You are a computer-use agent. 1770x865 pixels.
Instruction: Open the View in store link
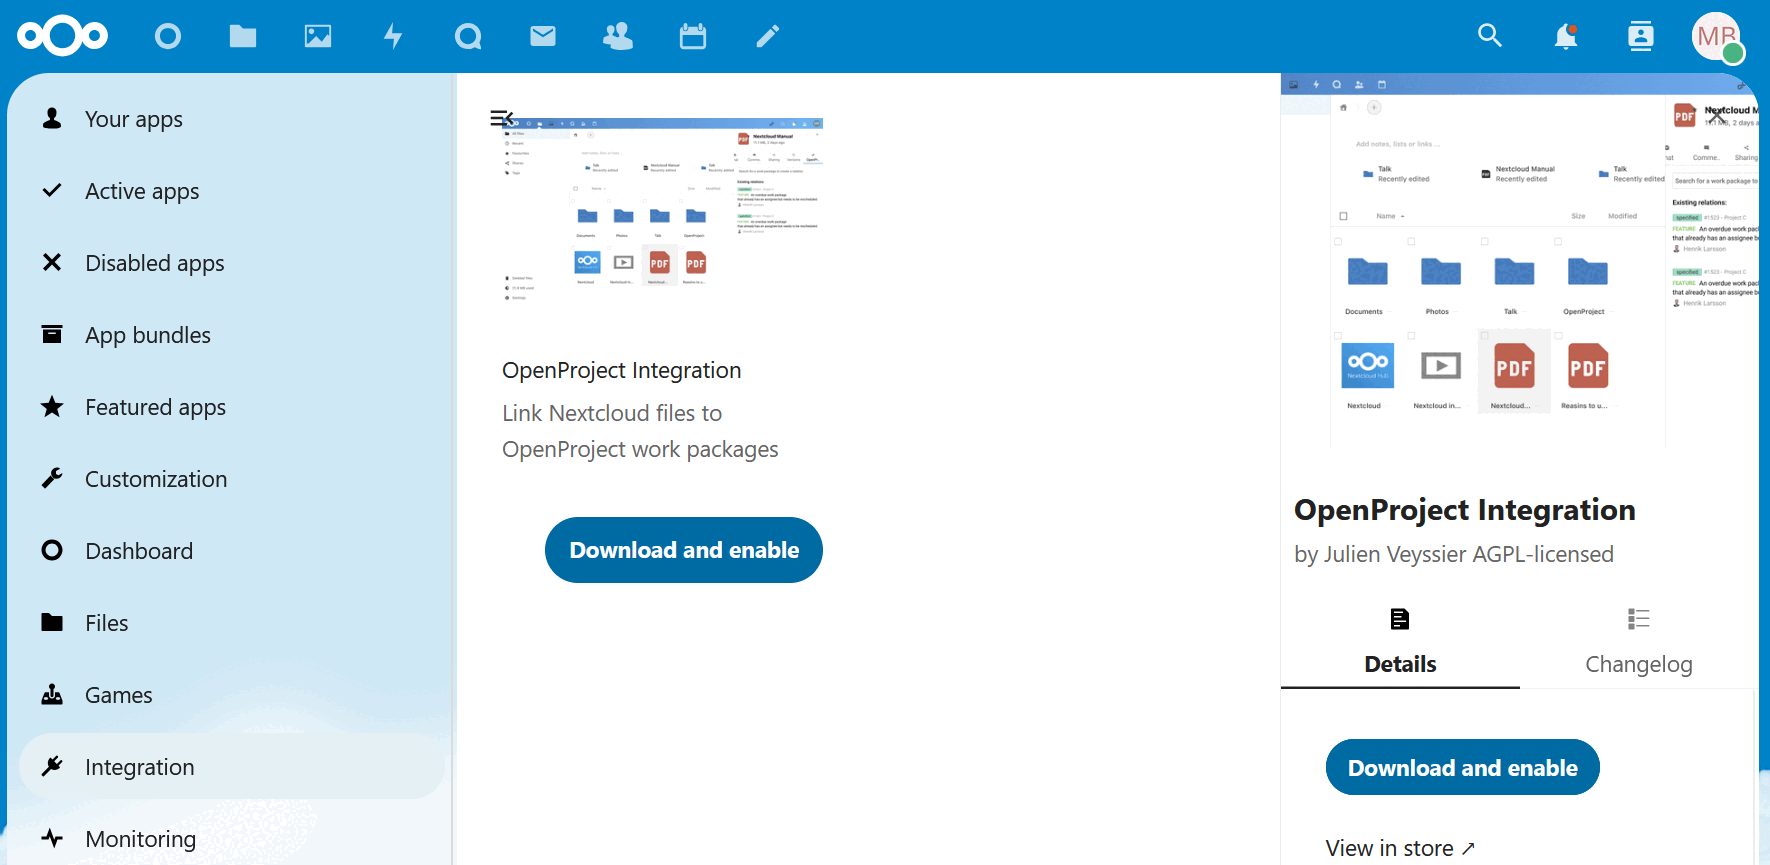1399,848
